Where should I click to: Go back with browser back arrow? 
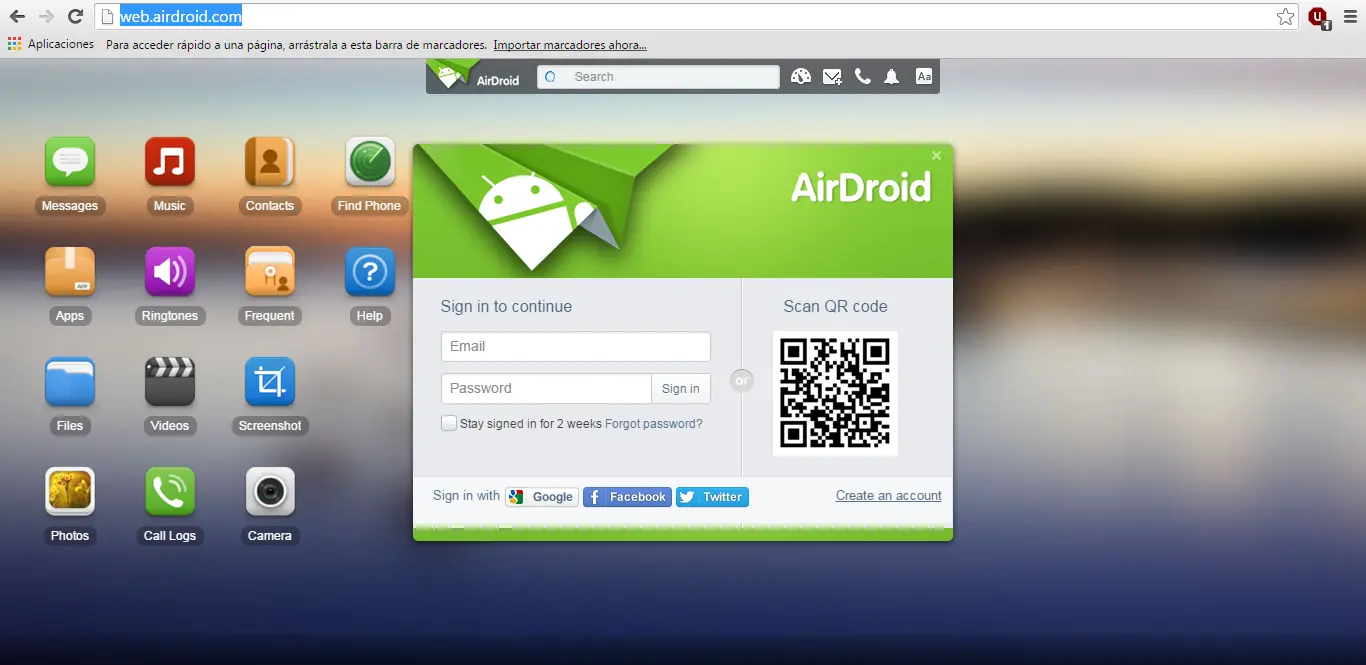coord(17,16)
